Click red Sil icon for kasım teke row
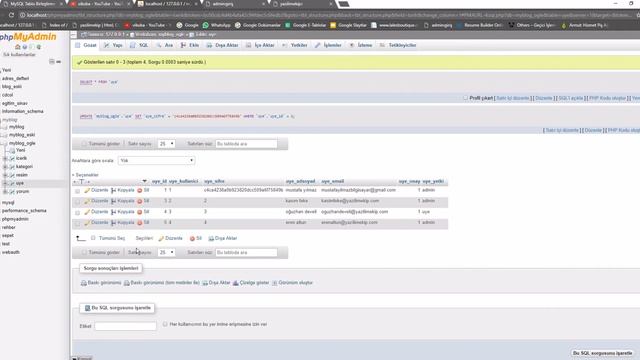Image resolution: width=640 pixels, height=360 pixels. click(x=140, y=201)
